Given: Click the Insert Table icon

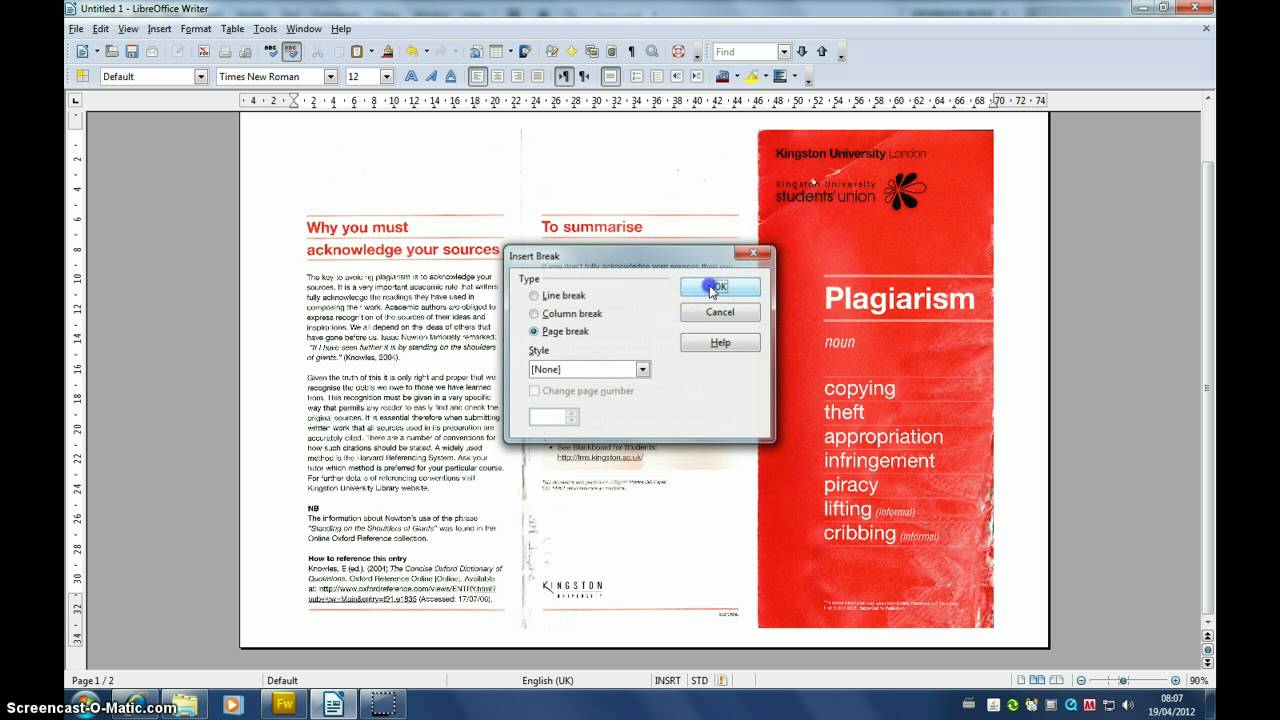Looking at the screenshot, I should click(496, 52).
